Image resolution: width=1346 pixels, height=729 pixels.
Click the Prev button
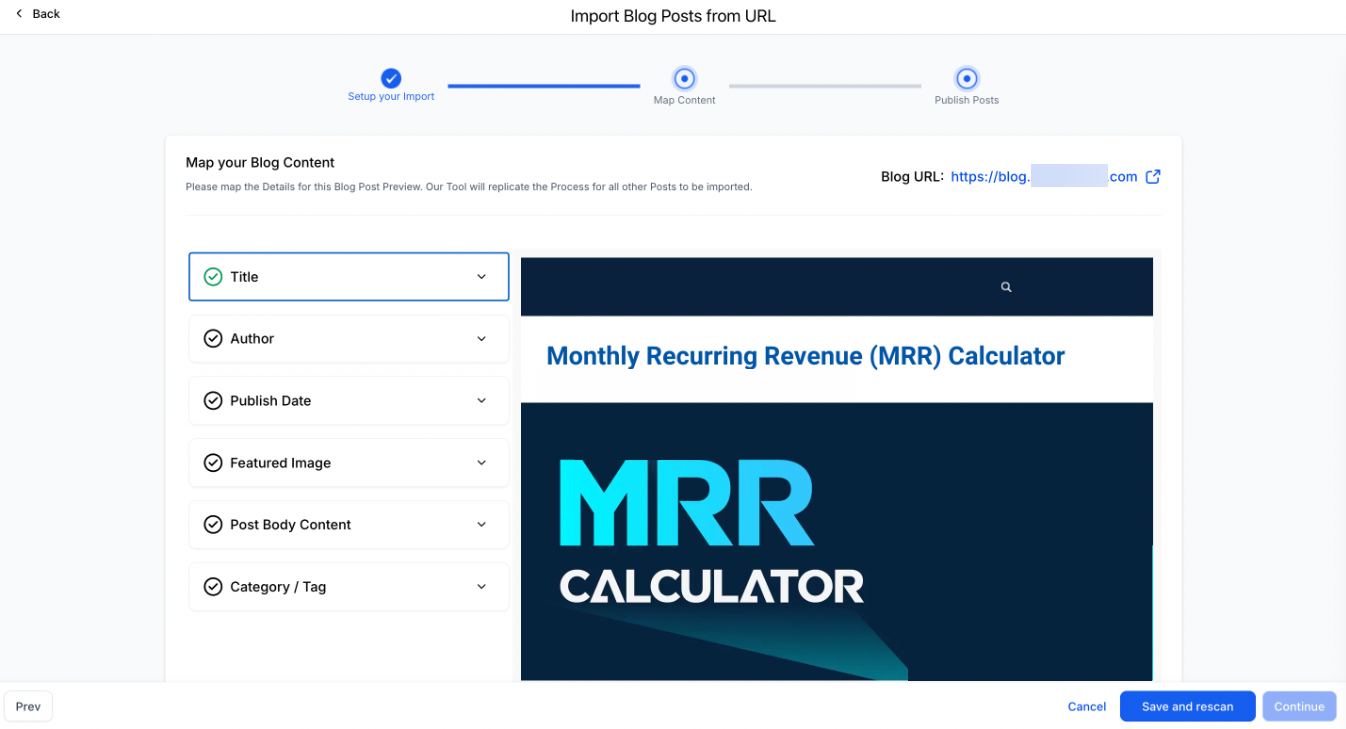[x=28, y=707]
